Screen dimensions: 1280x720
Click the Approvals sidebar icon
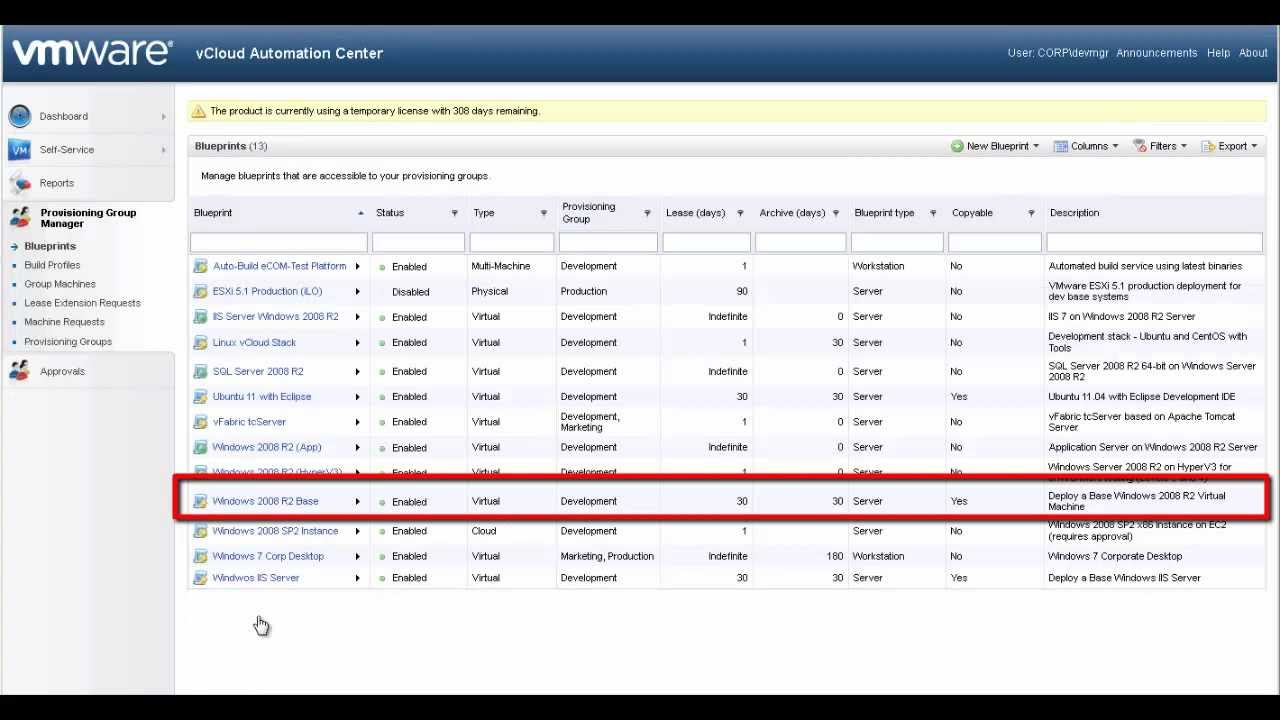coord(19,371)
